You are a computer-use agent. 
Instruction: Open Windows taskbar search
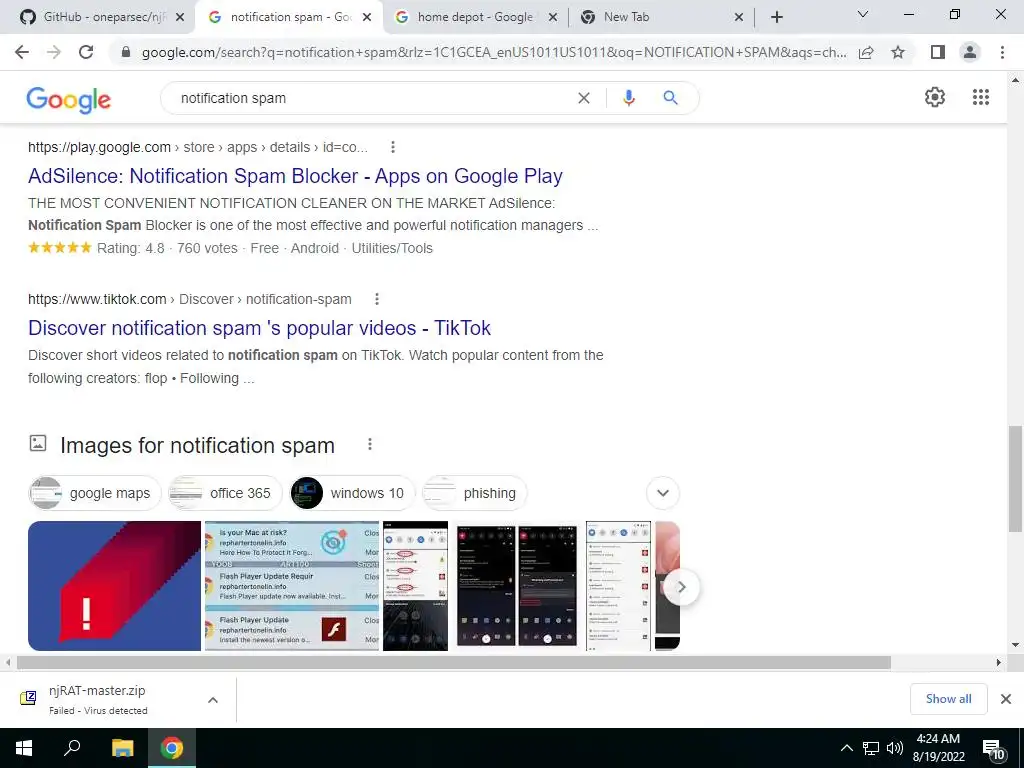pyautogui.click(x=72, y=748)
